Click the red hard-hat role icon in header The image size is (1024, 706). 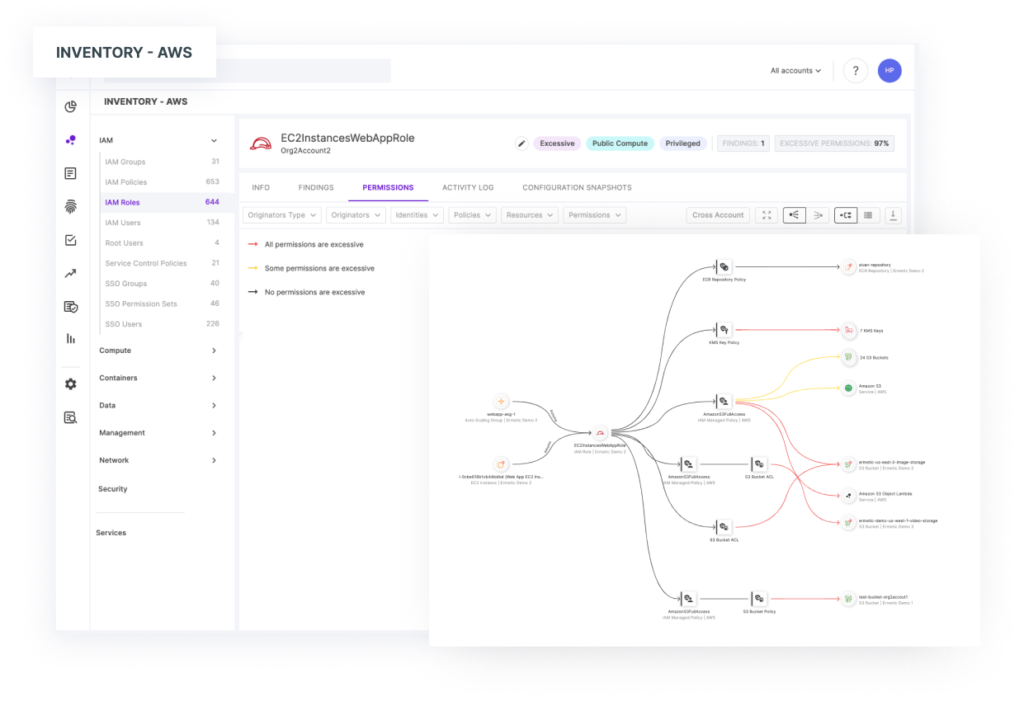coord(261,143)
